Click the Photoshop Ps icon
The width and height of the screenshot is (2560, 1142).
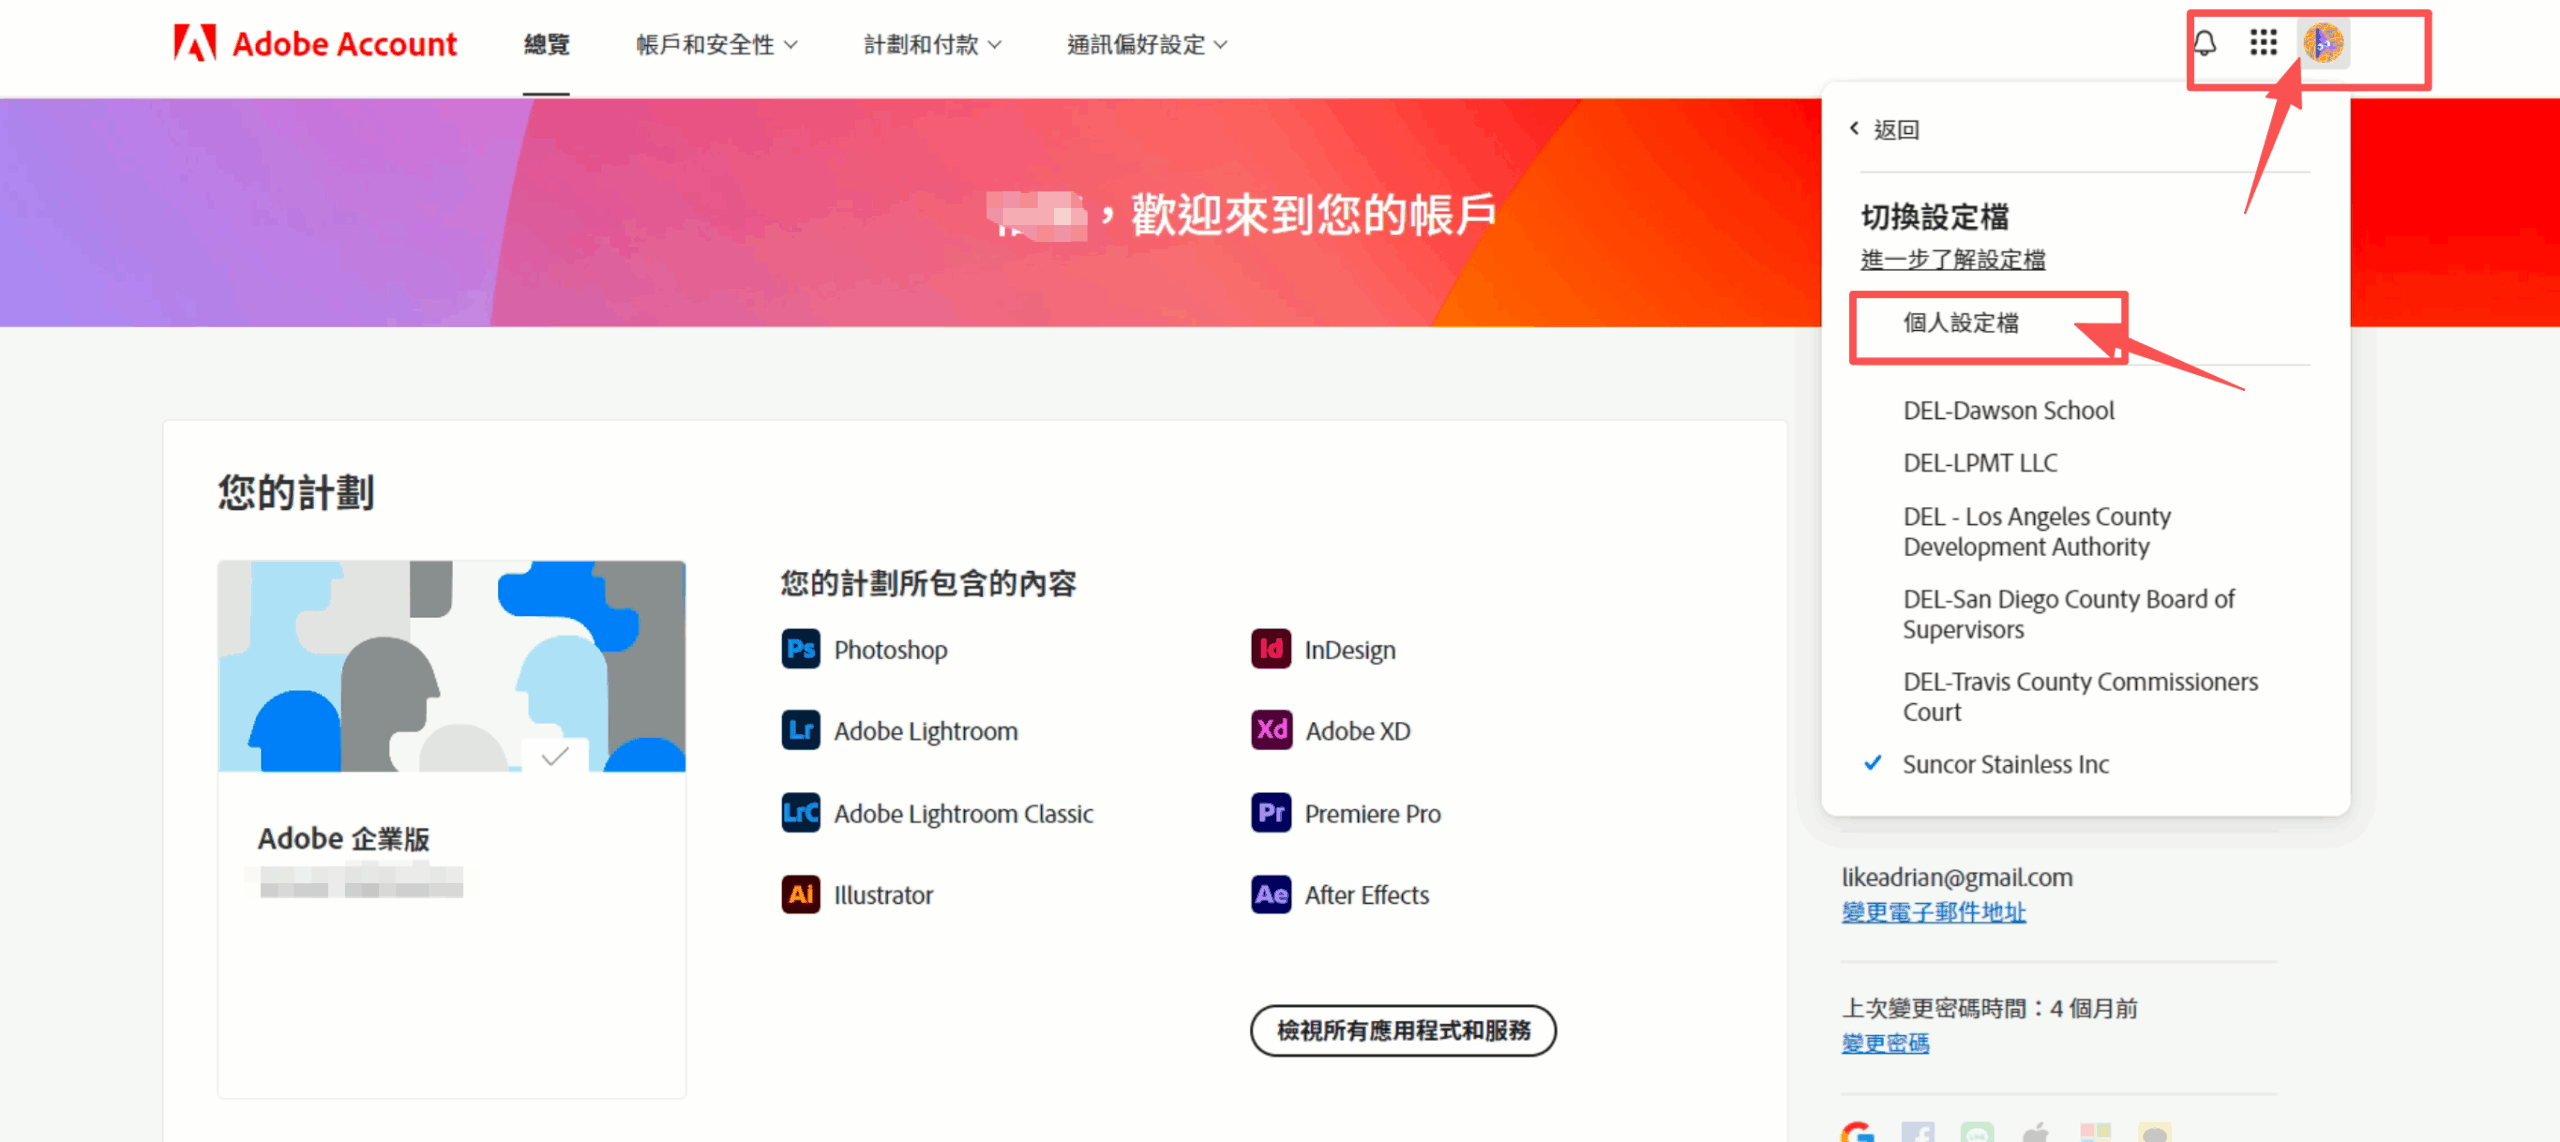tap(800, 649)
